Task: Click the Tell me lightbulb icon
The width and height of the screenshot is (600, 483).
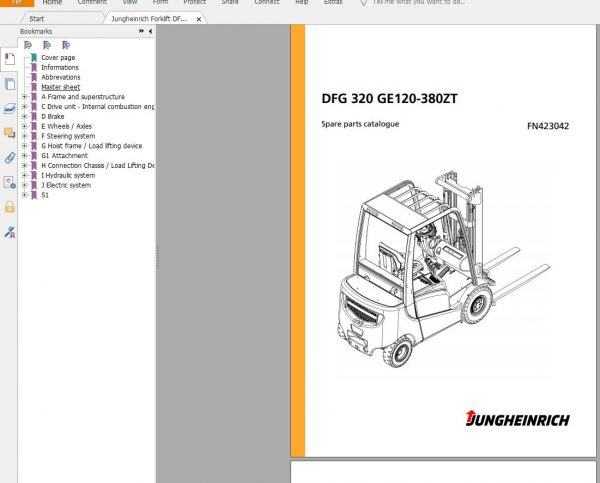Action: tap(364, 3)
